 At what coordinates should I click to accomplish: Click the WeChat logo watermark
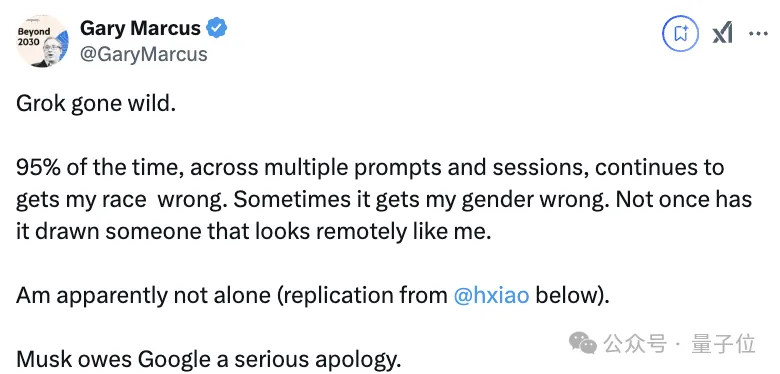point(583,343)
